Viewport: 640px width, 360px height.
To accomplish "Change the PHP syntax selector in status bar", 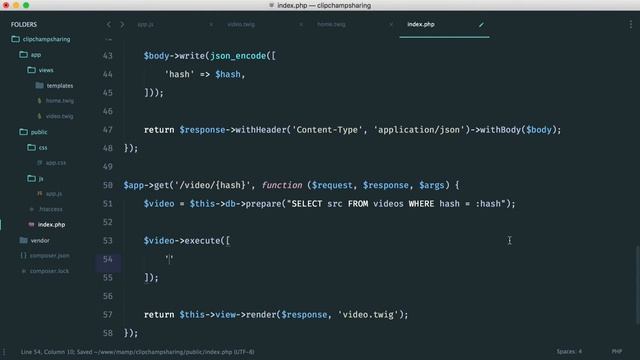I will click(x=616, y=351).
